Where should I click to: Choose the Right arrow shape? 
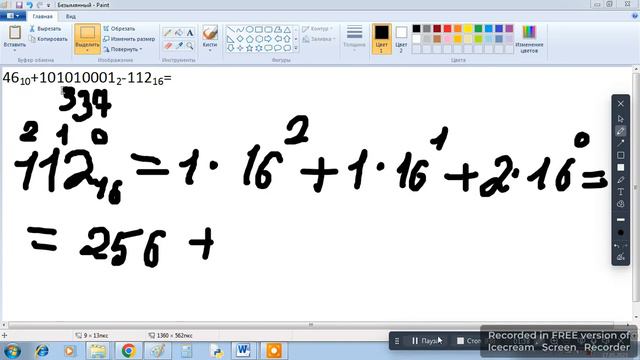pyautogui.click(x=268, y=39)
